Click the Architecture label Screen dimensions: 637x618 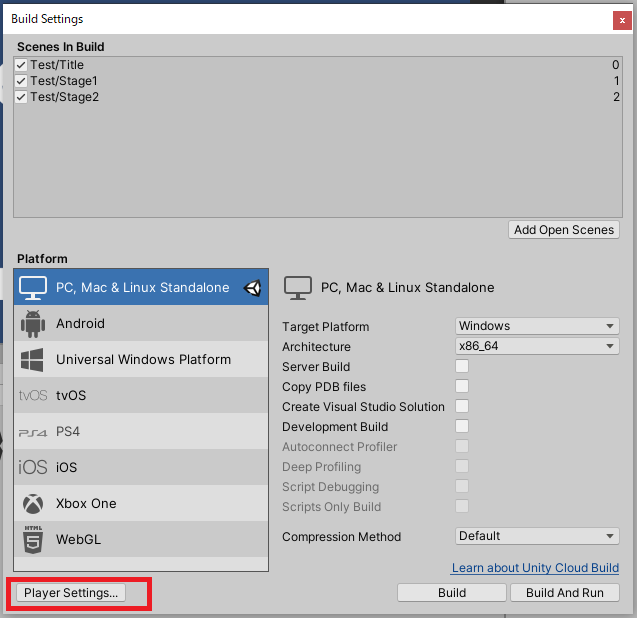click(316, 347)
